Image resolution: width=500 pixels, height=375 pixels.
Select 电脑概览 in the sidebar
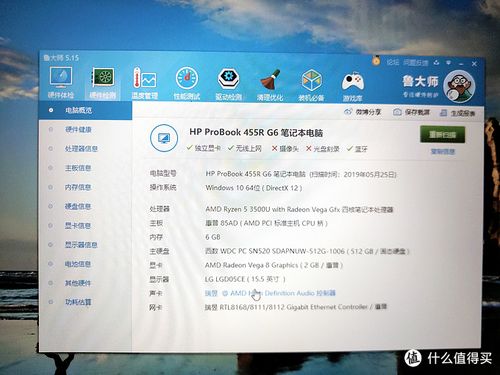(x=85, y=110)
